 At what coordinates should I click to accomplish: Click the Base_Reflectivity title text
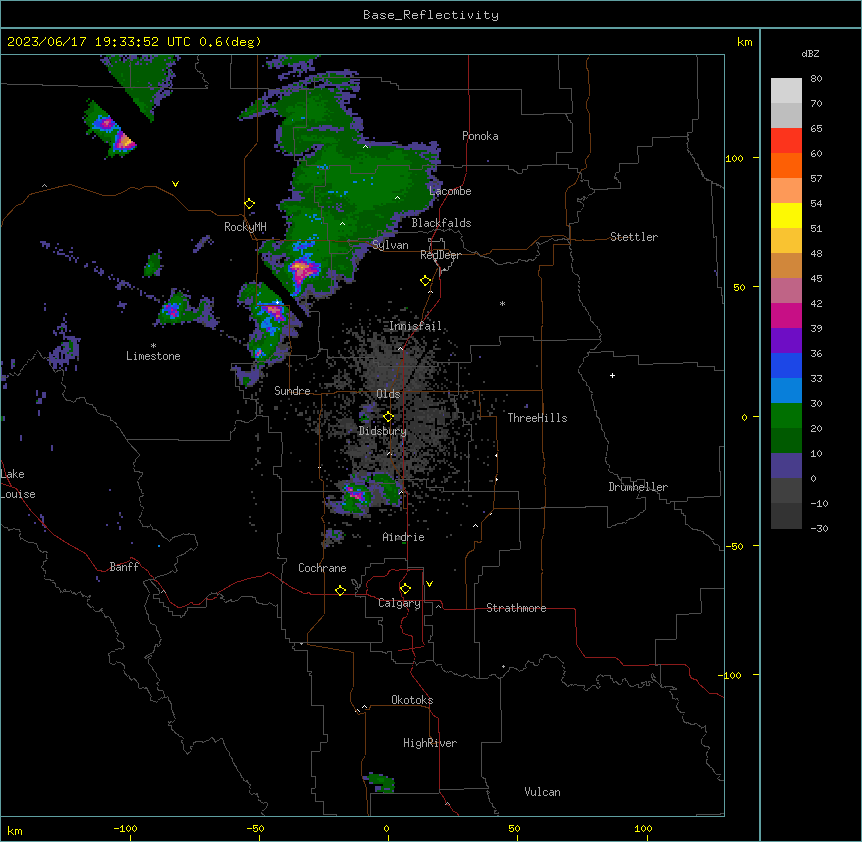pos(431,15)
